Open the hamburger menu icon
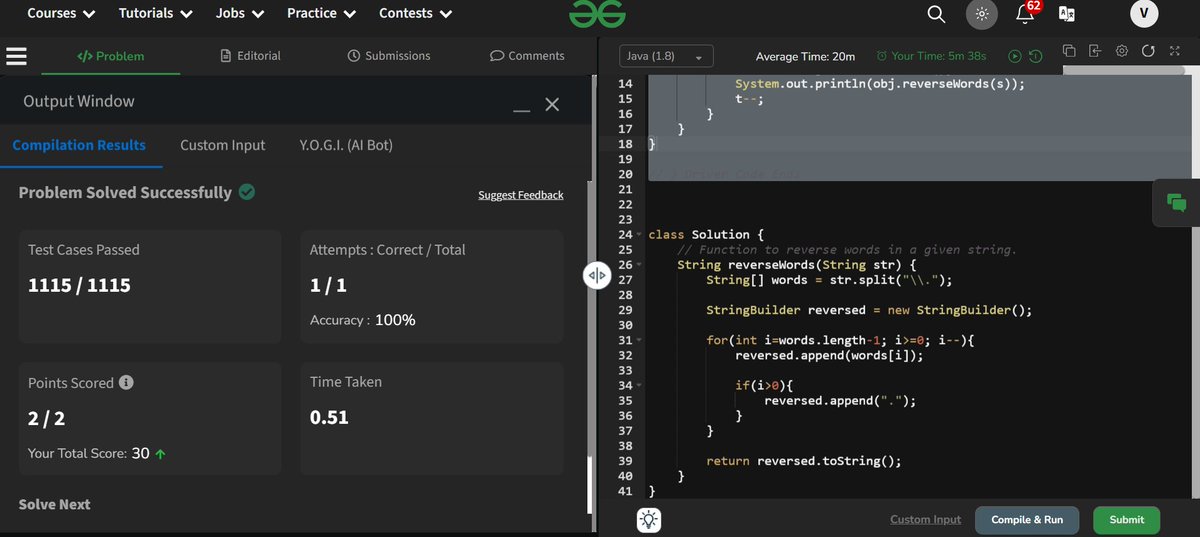1200x537 pixels. [x=16, y=56]
